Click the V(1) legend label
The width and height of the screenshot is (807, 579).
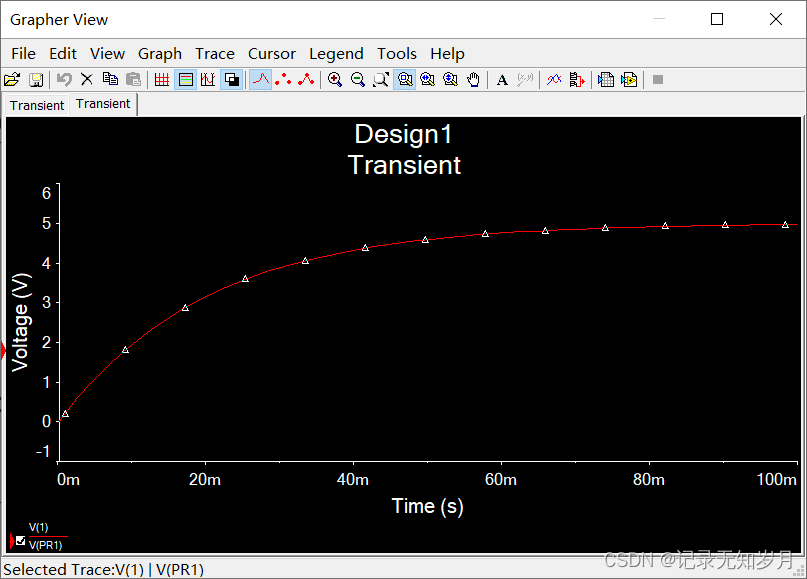(x=39, y=528)
